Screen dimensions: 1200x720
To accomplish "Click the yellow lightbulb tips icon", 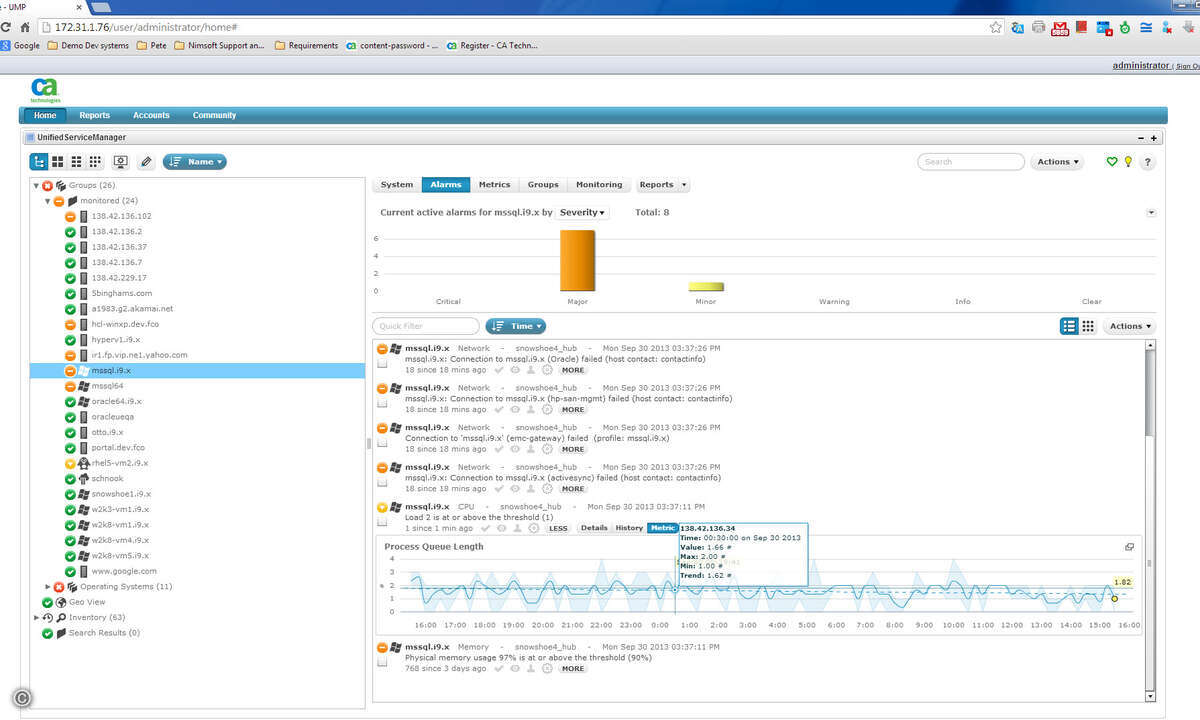I will pyautogui.click(x=1128, y=161).
